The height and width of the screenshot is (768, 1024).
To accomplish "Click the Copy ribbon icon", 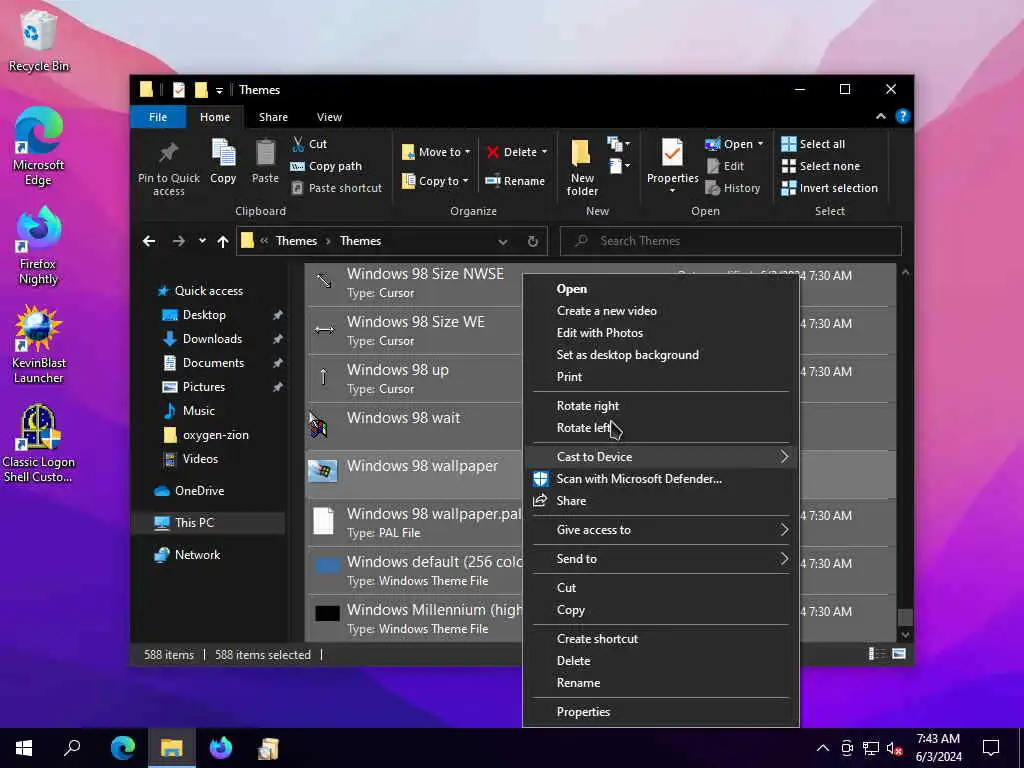I will pos(223,161).
